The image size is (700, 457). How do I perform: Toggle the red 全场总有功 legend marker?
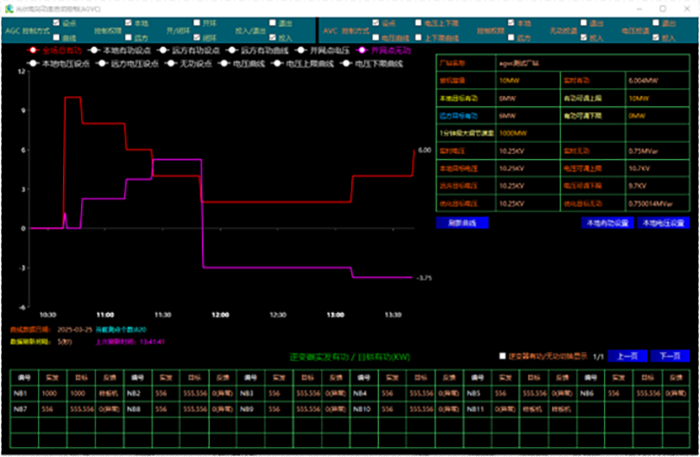tap(33, 49)
